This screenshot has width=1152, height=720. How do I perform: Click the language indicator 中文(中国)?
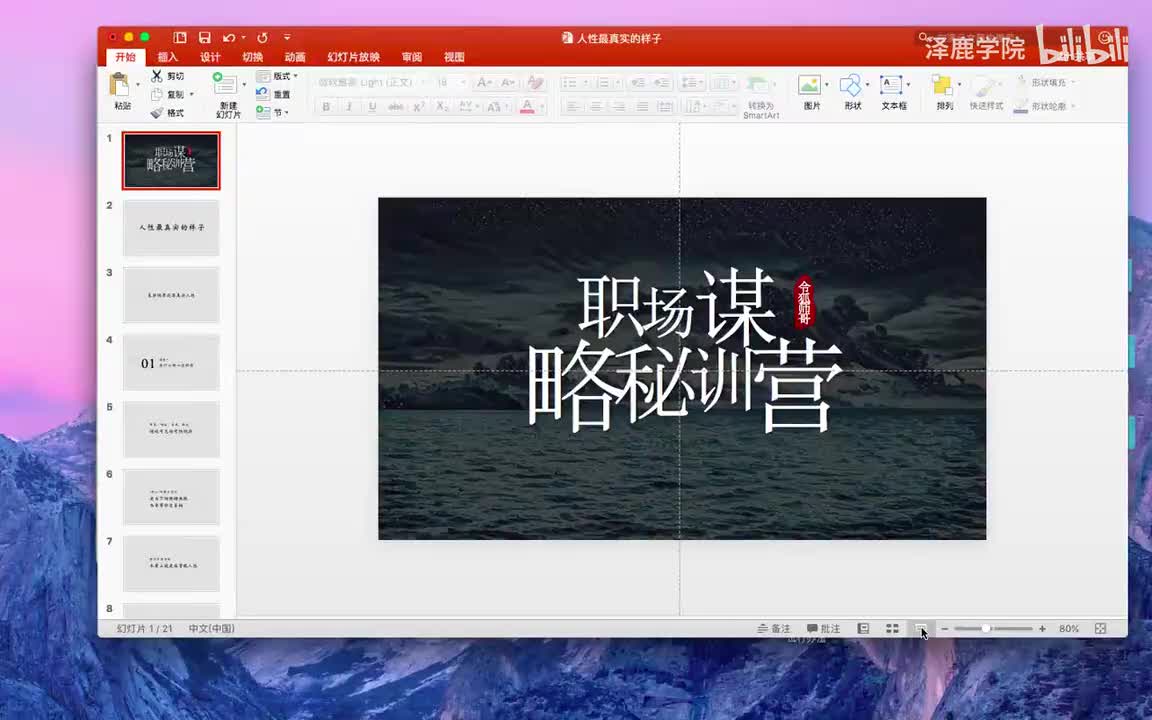[x=212, y=629]
